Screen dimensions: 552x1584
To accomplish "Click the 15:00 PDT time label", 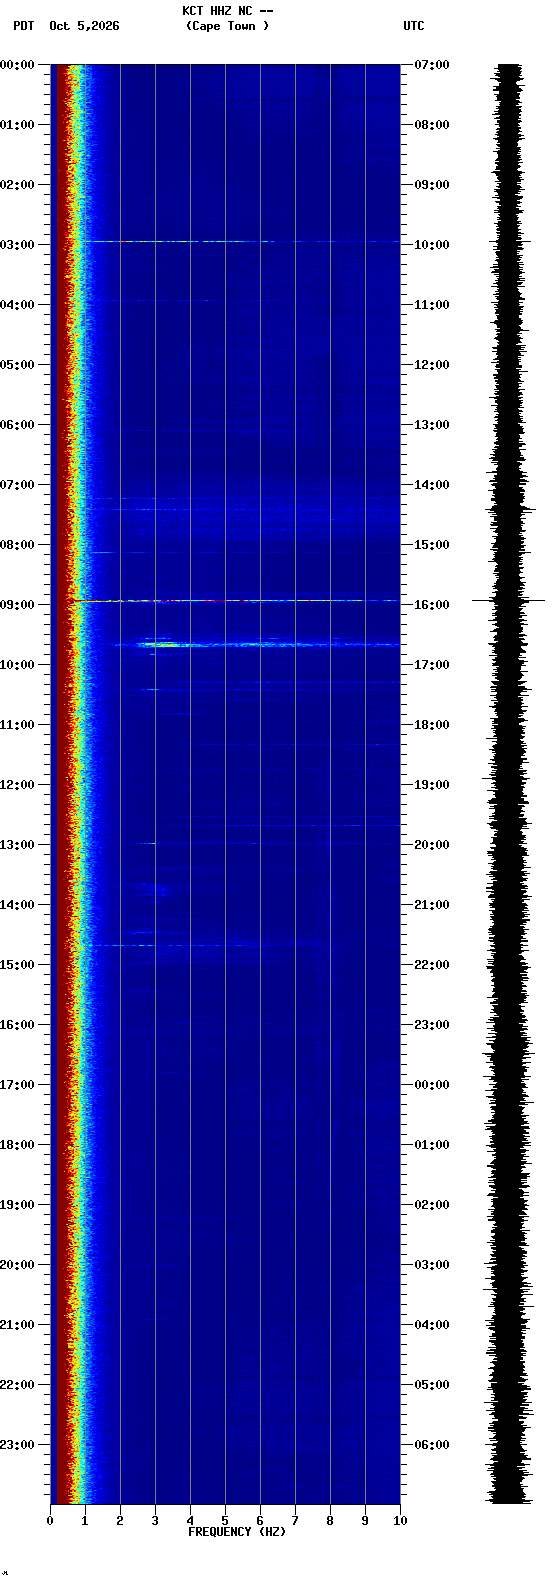I will (x=18, y=965).
